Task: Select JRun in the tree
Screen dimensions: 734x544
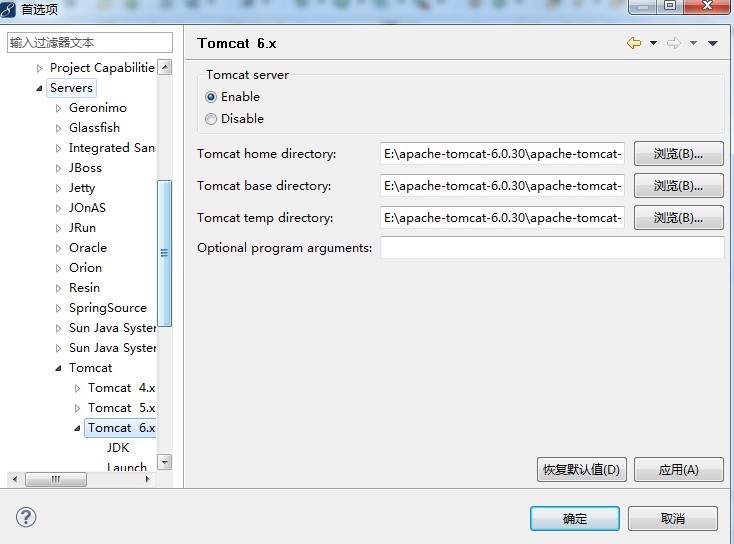Action: [82, 228]
